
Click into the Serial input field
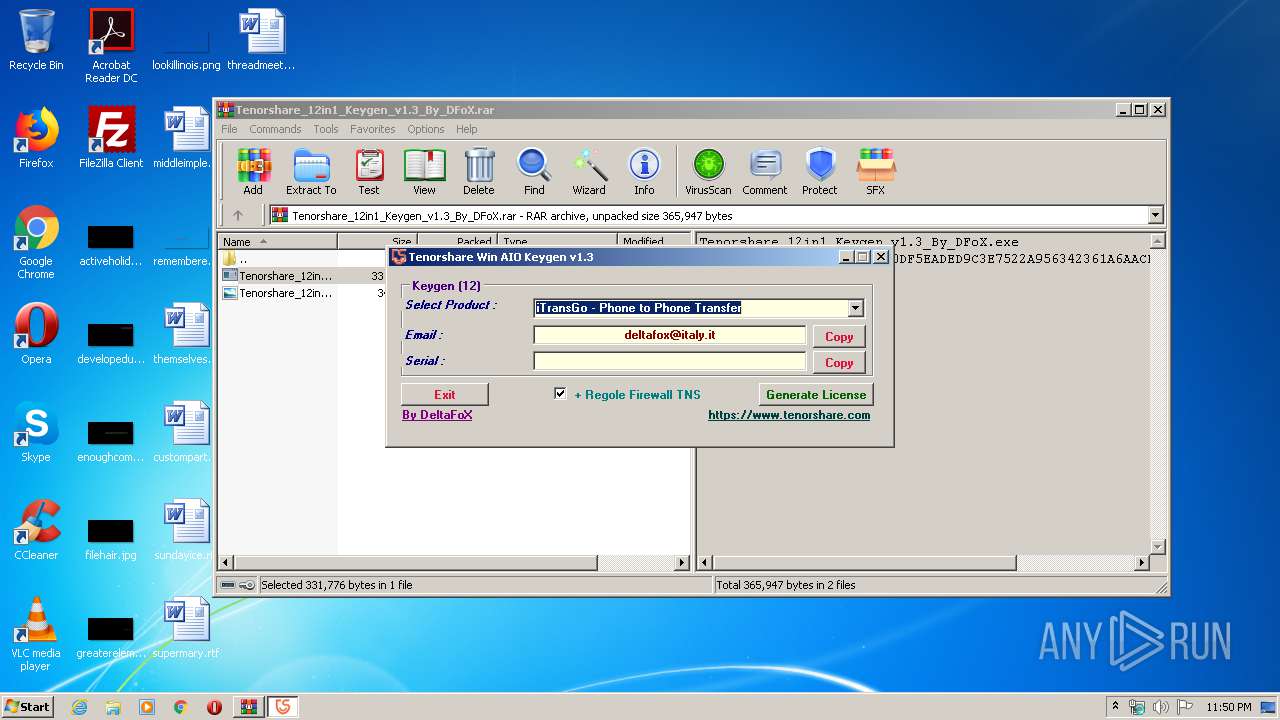[x=670, y=361]
